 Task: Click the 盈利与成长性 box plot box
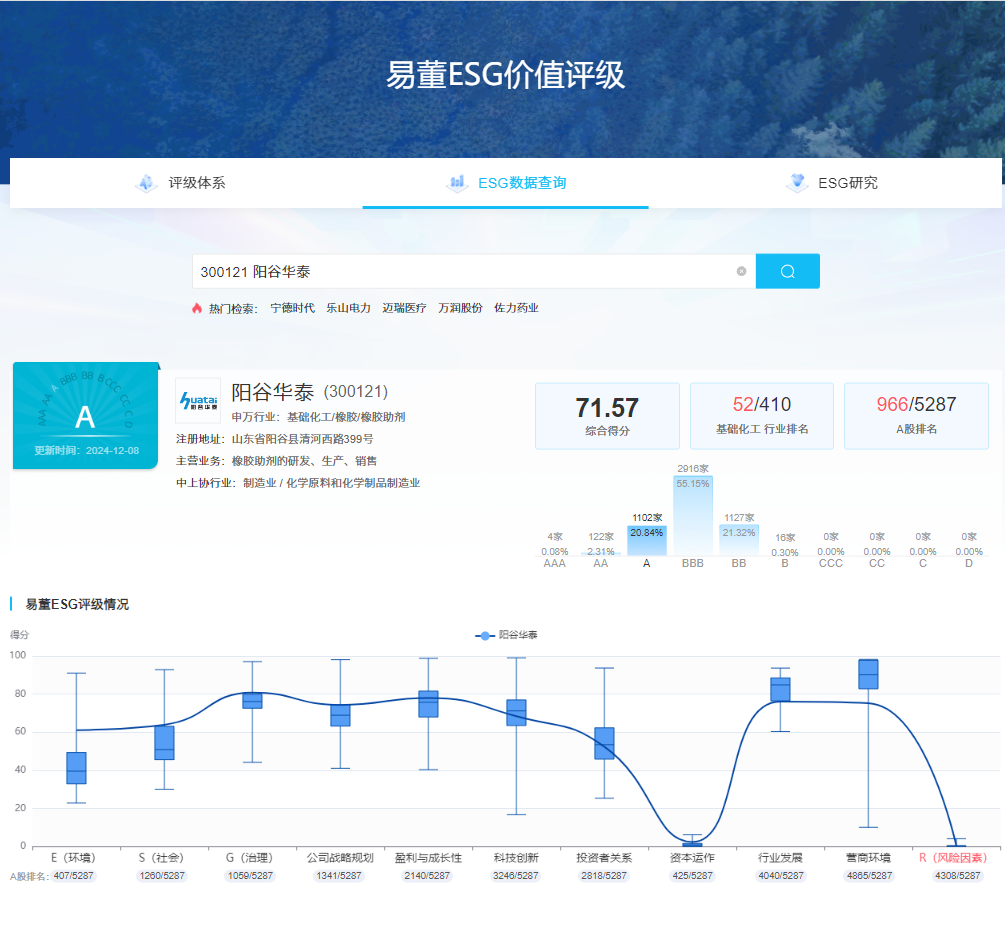coord(428,704)
